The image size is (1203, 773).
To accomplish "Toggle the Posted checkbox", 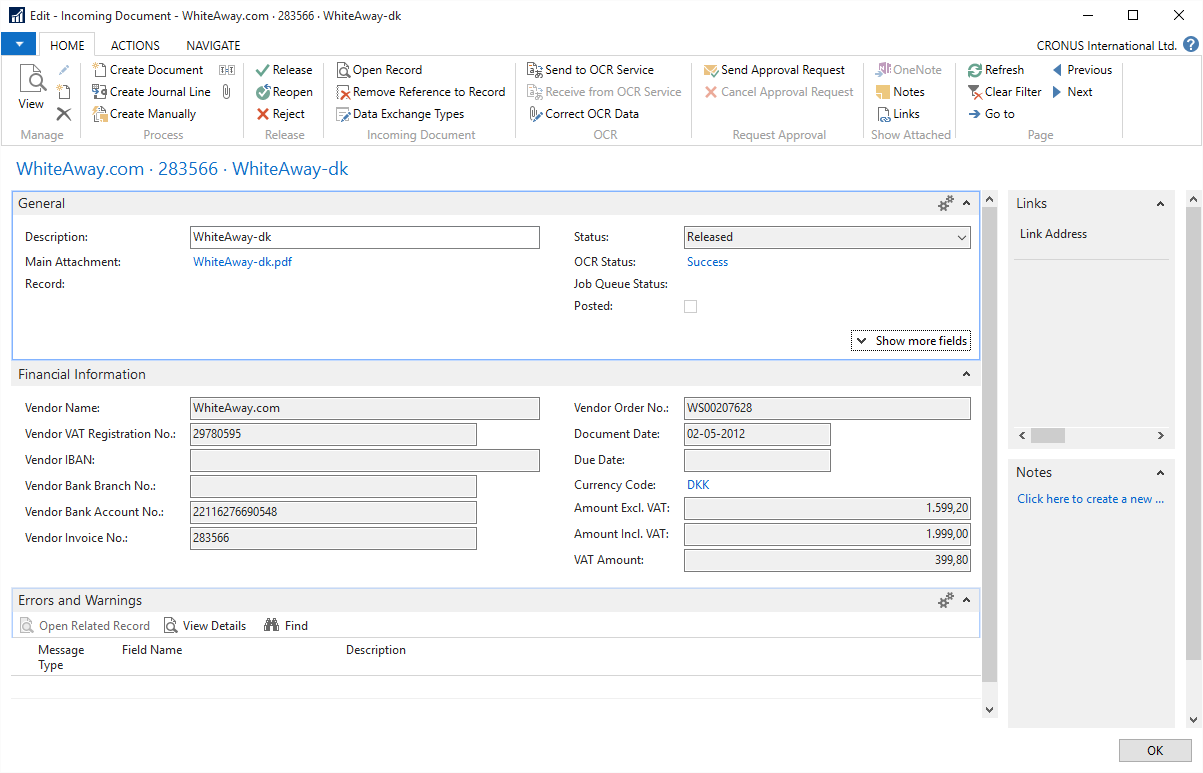I will click(x=690, y=307).
